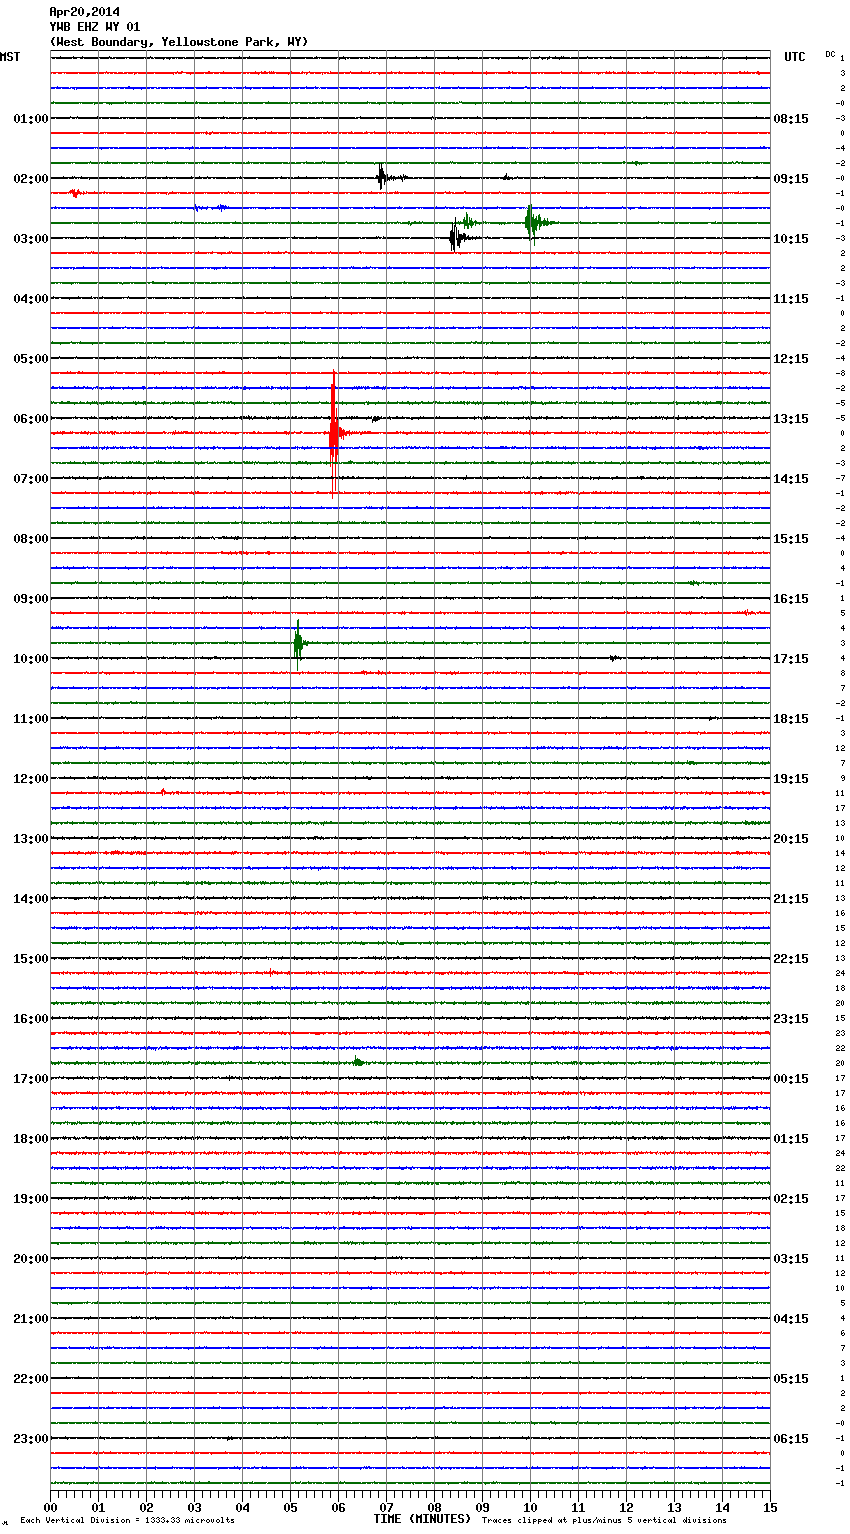This screenshot has width=850, height=1534.
Task: Click the 00:15 UTC time label
Action: tap(791, 1078)
